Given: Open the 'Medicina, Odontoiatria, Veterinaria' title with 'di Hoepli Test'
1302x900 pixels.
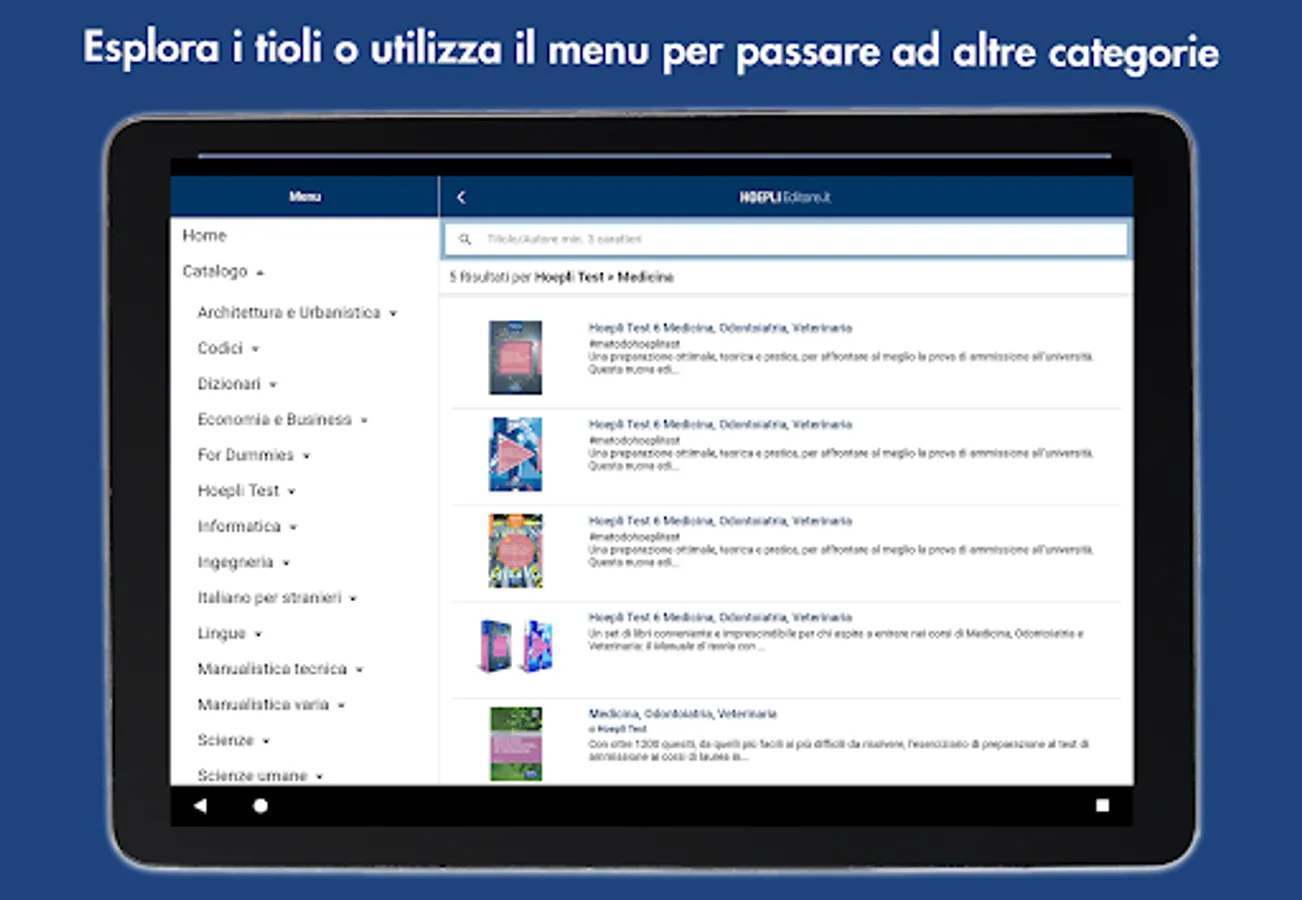Looking at the screenshot, I should pyautogui.click(x=682, y=714).
